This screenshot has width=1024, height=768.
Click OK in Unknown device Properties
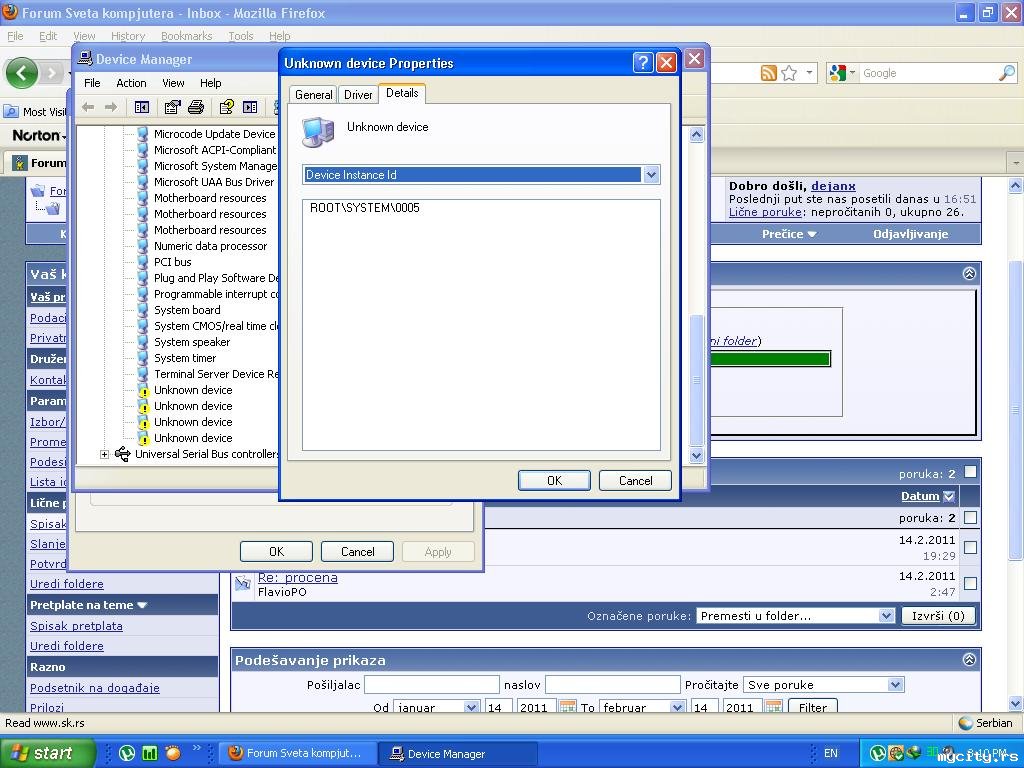click(554, 481)
